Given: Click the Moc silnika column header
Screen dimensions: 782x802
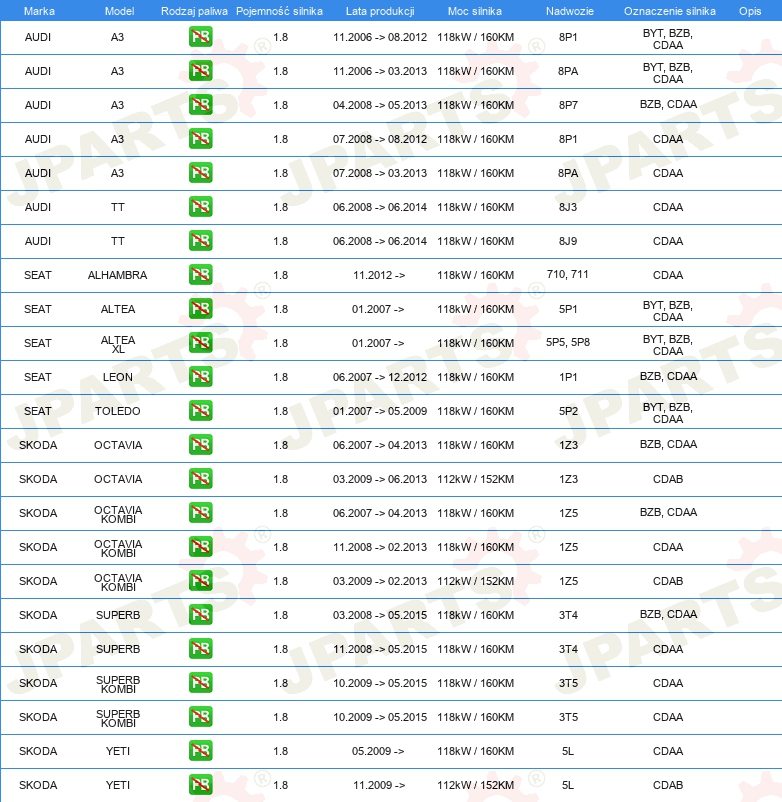Looking at the screenshot, I should tap(475, 11).
